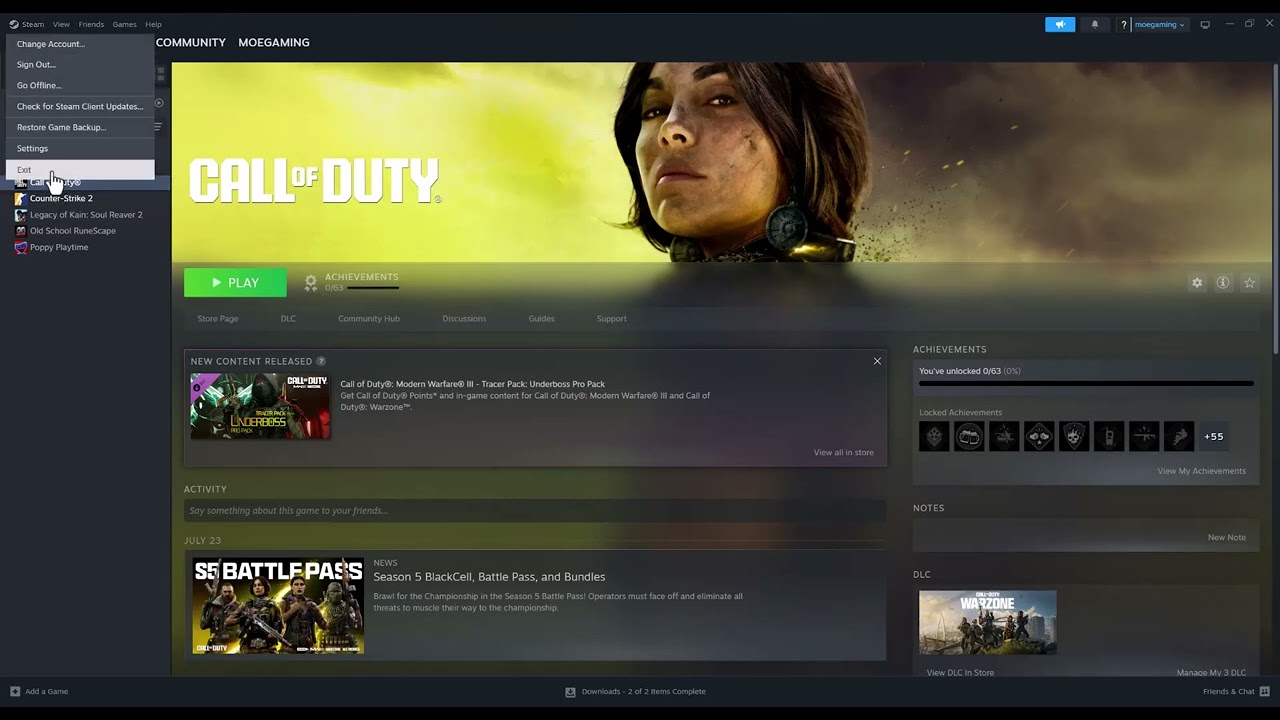The height and width of the screenshot is (720, 1280).
Task: Select the skull shield locked achievement
Action: pyautogui.click(x=1074, y=436)
